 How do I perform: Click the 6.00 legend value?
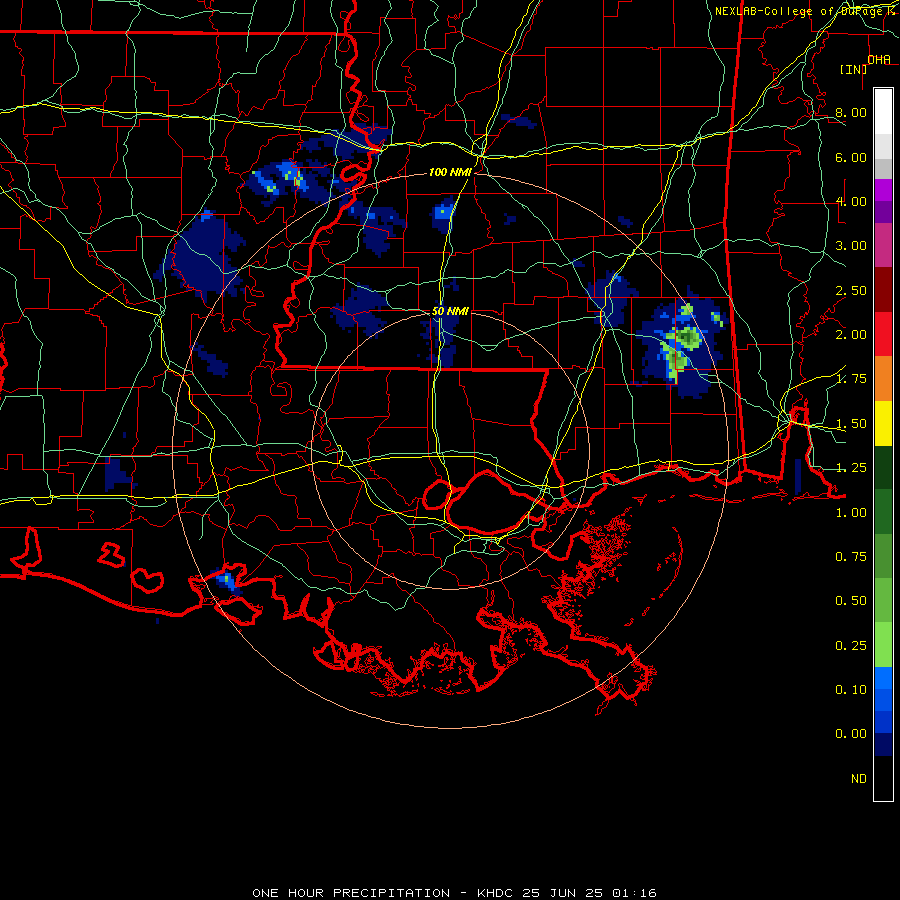pyautogui.click(x=851, y=157)
